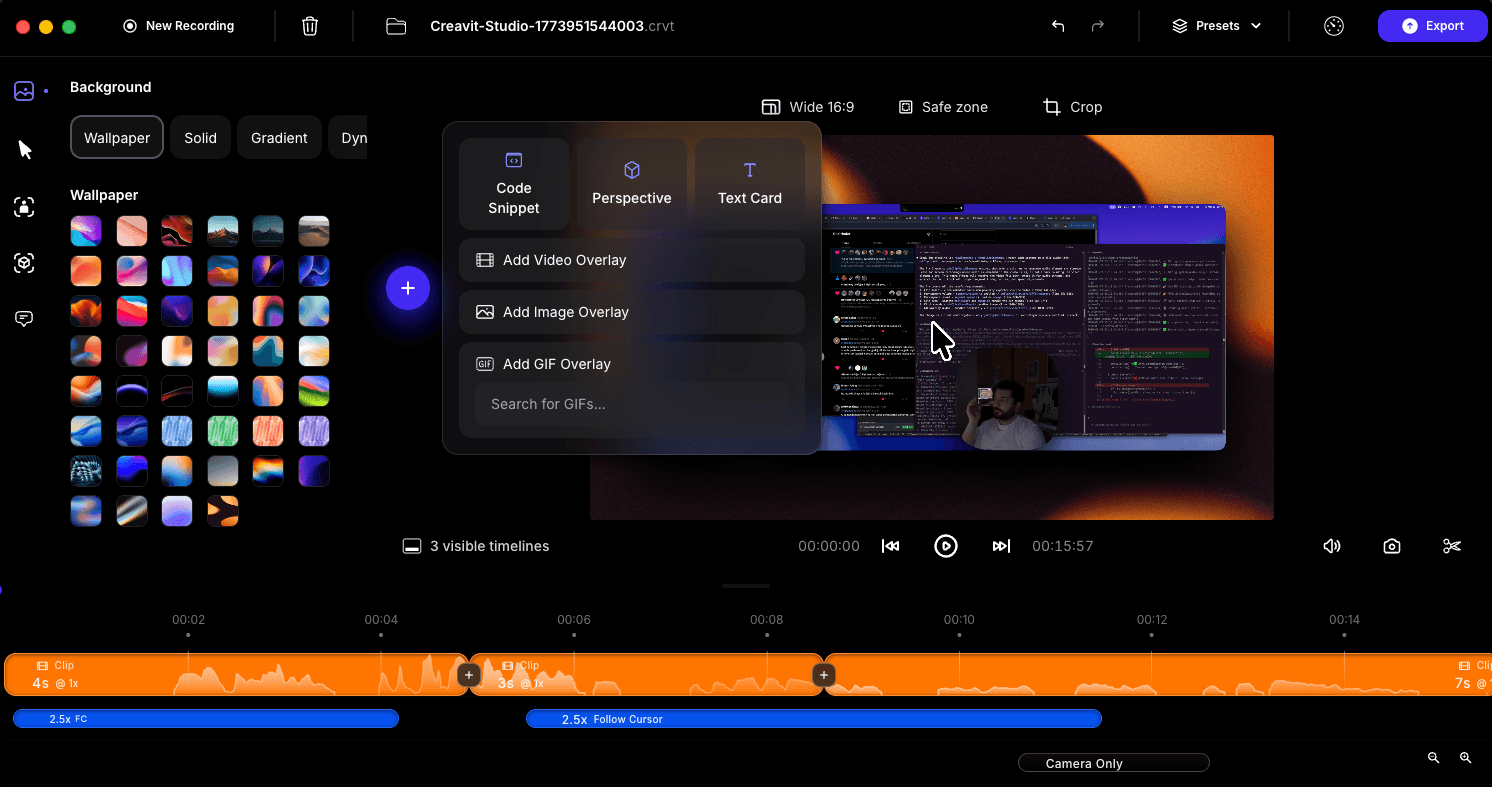
Task: Select the pointer tool in the left sidebar
Action: click(x=24, y=149)
